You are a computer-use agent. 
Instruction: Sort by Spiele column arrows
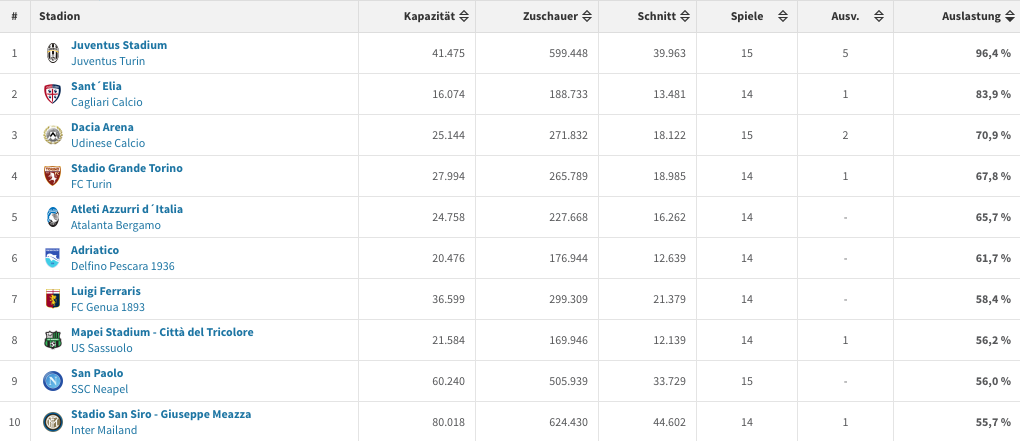tap(783, 17)
